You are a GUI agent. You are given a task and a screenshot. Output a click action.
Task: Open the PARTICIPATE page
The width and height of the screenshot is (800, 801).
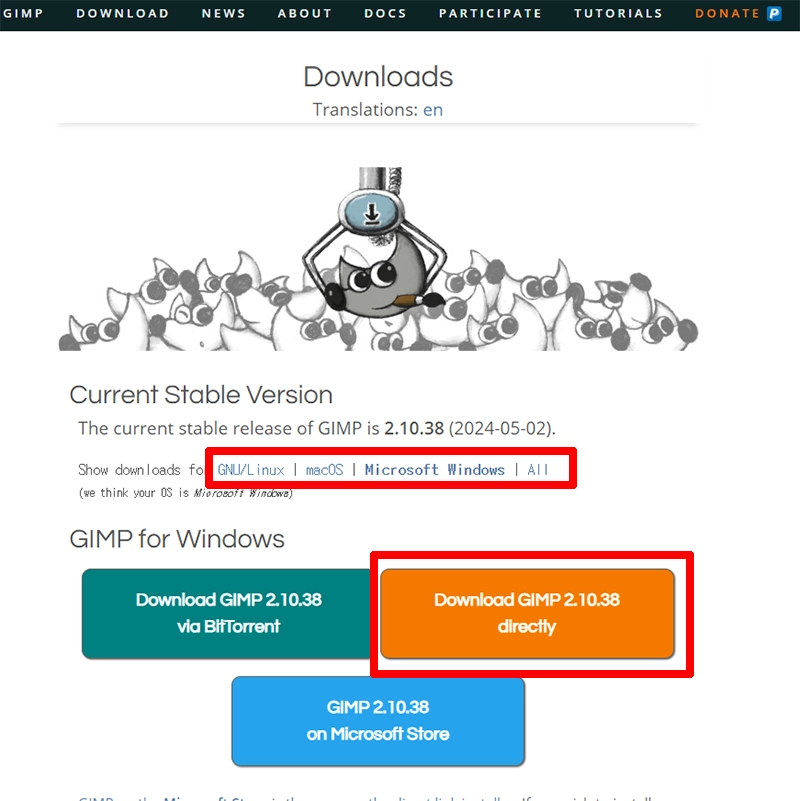coord(490,13)
